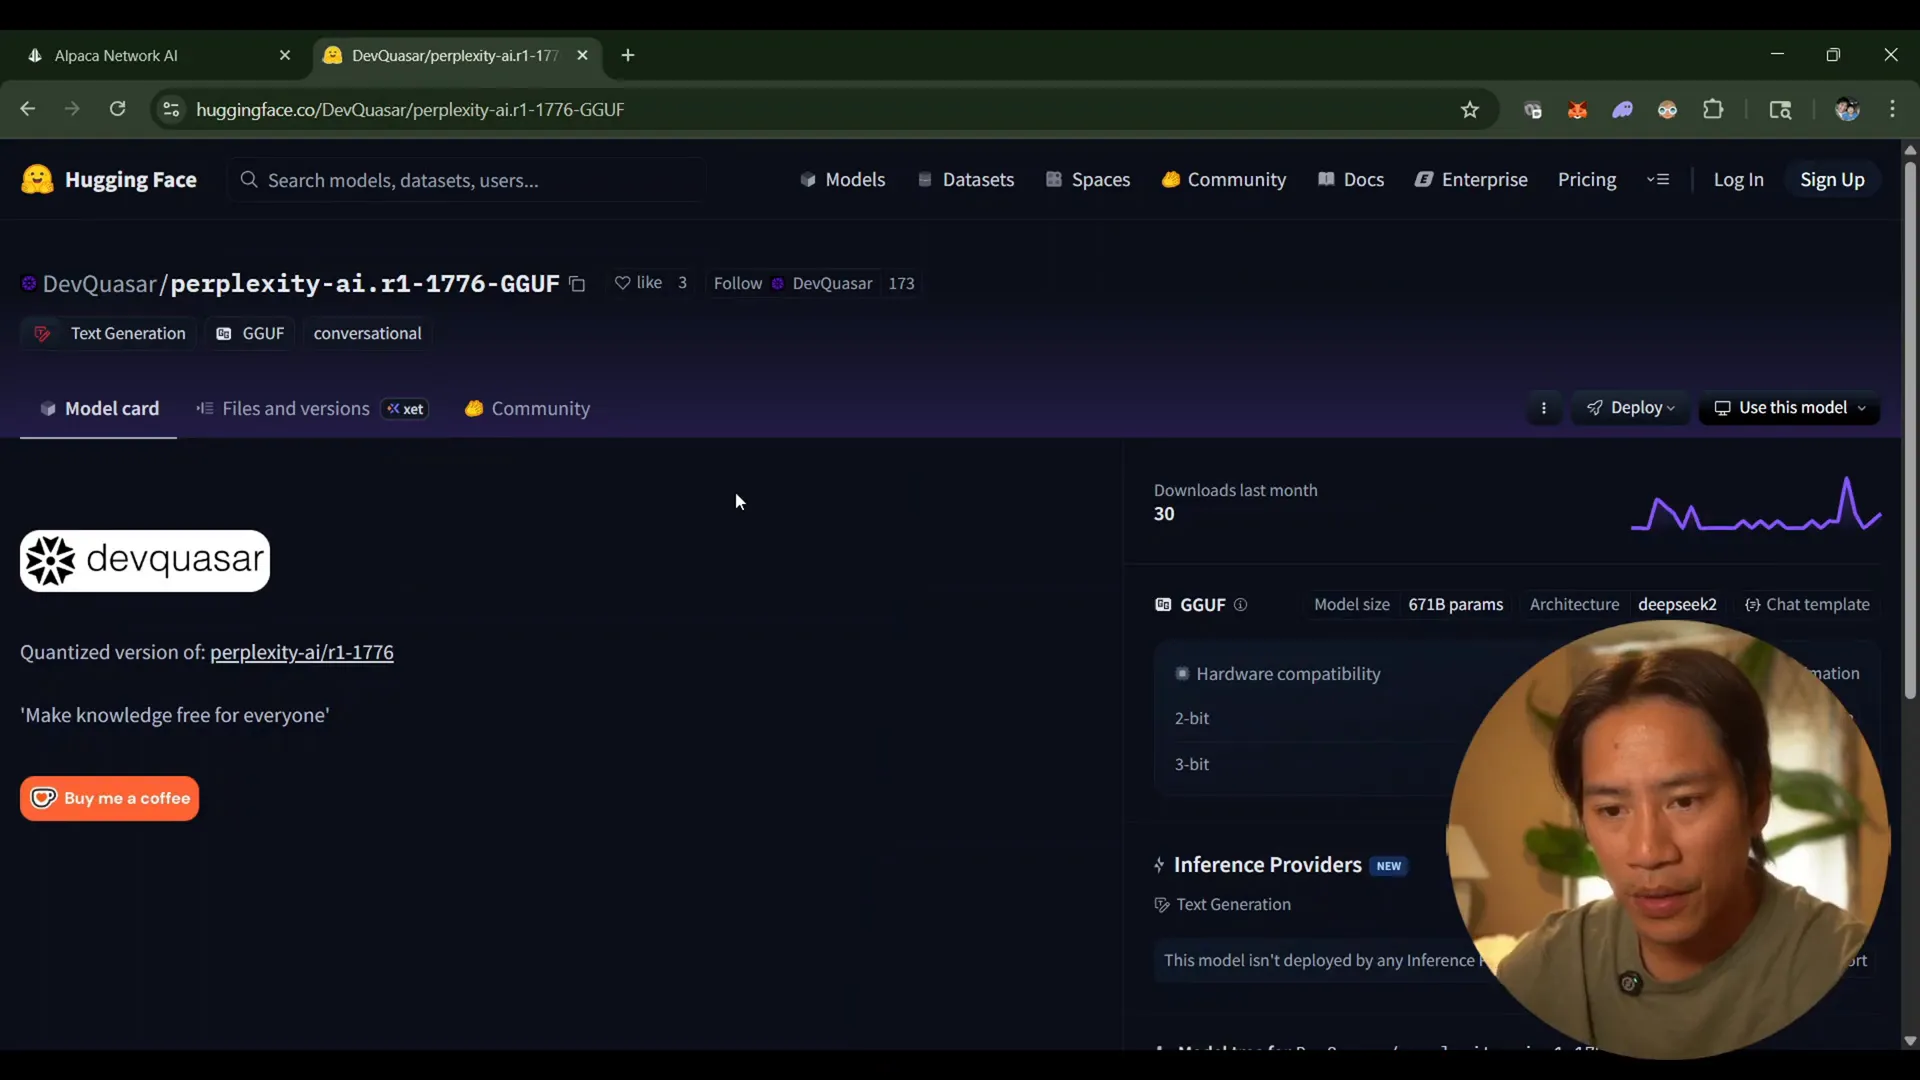
Task: Click the side panel search icon in toolbar
Action: (1780, 110)
